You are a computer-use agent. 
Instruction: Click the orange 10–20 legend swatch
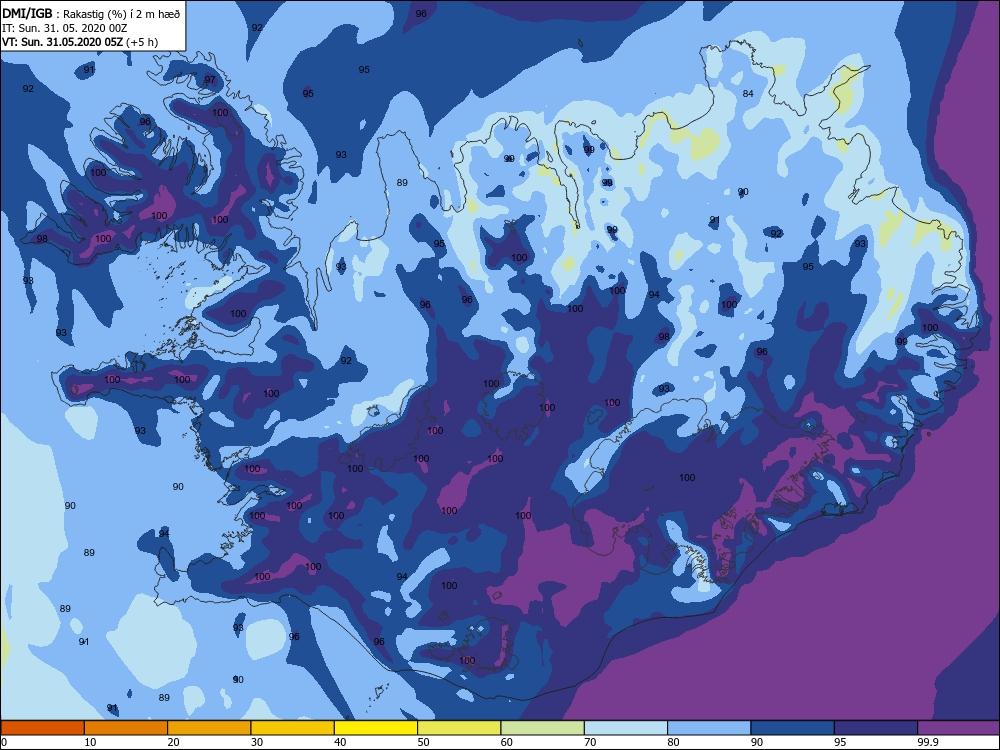point(126,728)
